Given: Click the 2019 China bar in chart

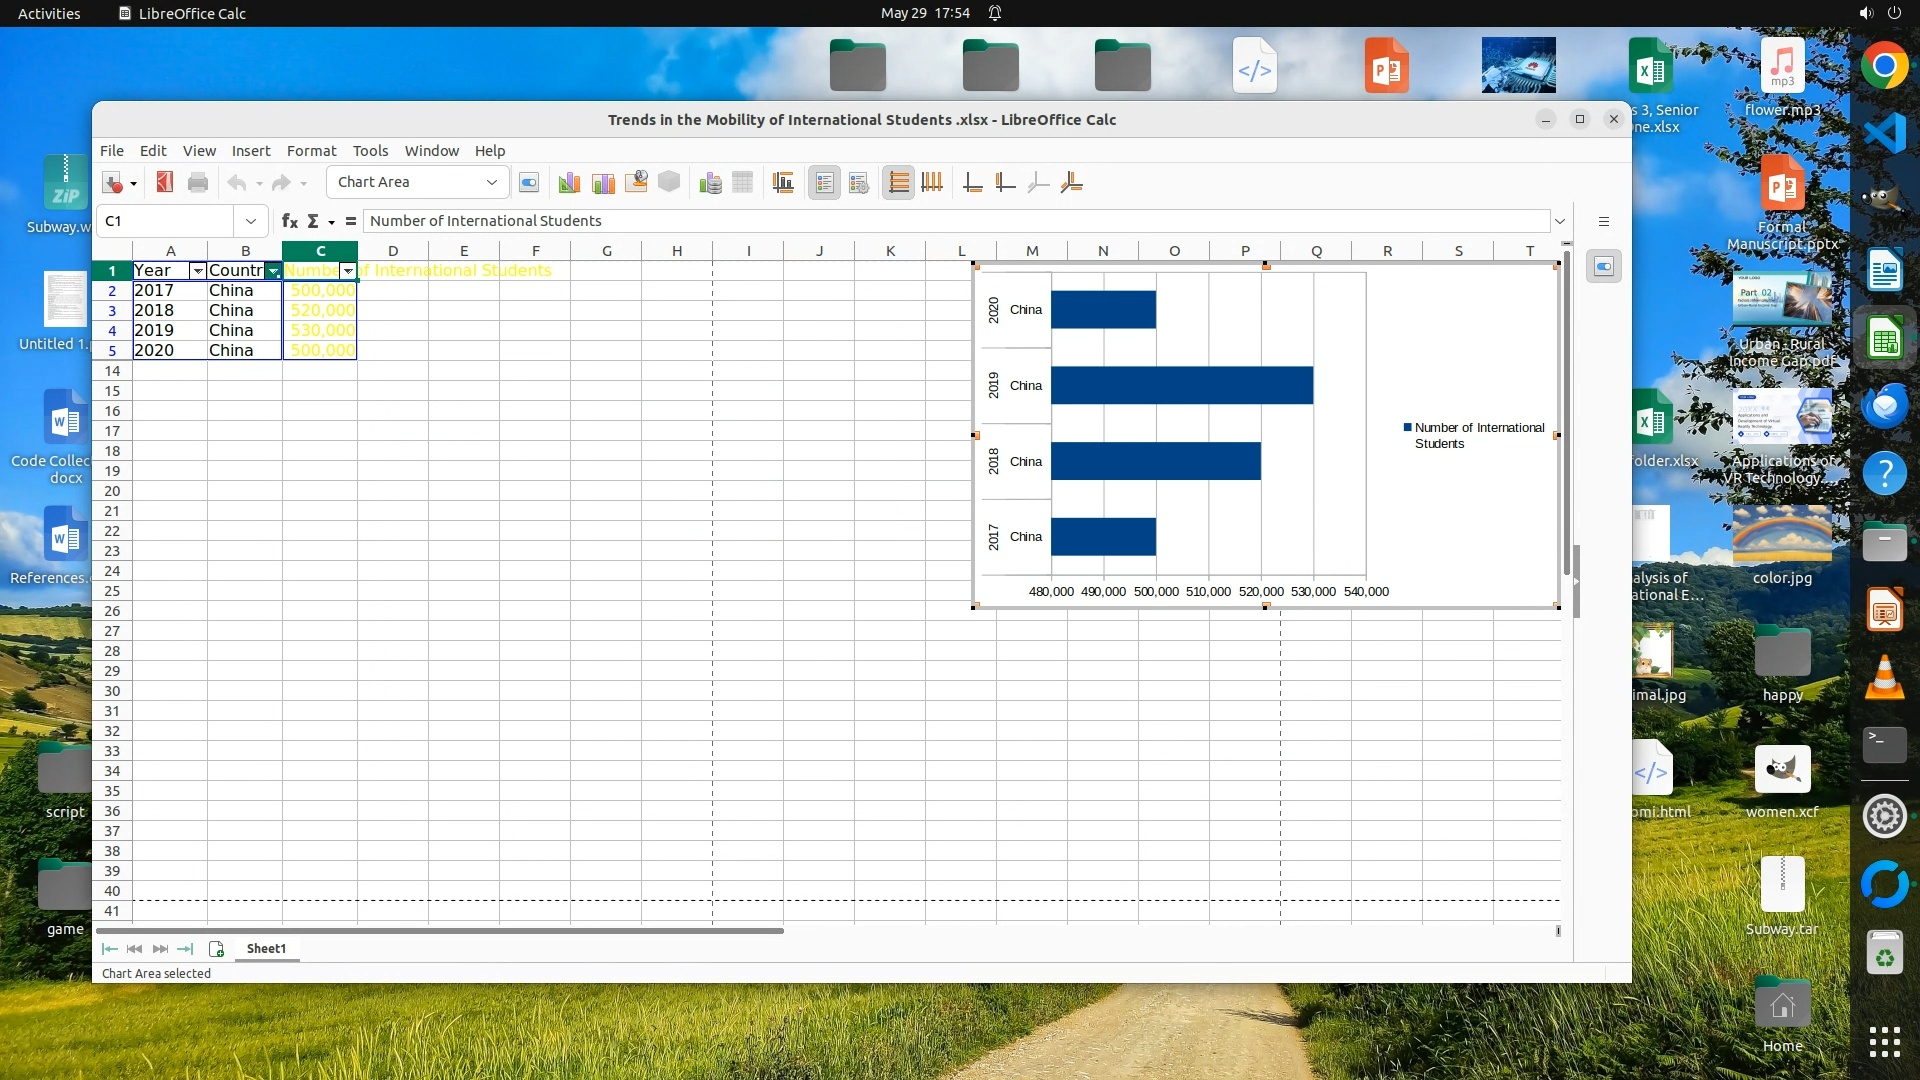Looking at the screenshot, I should [1181, 385].
